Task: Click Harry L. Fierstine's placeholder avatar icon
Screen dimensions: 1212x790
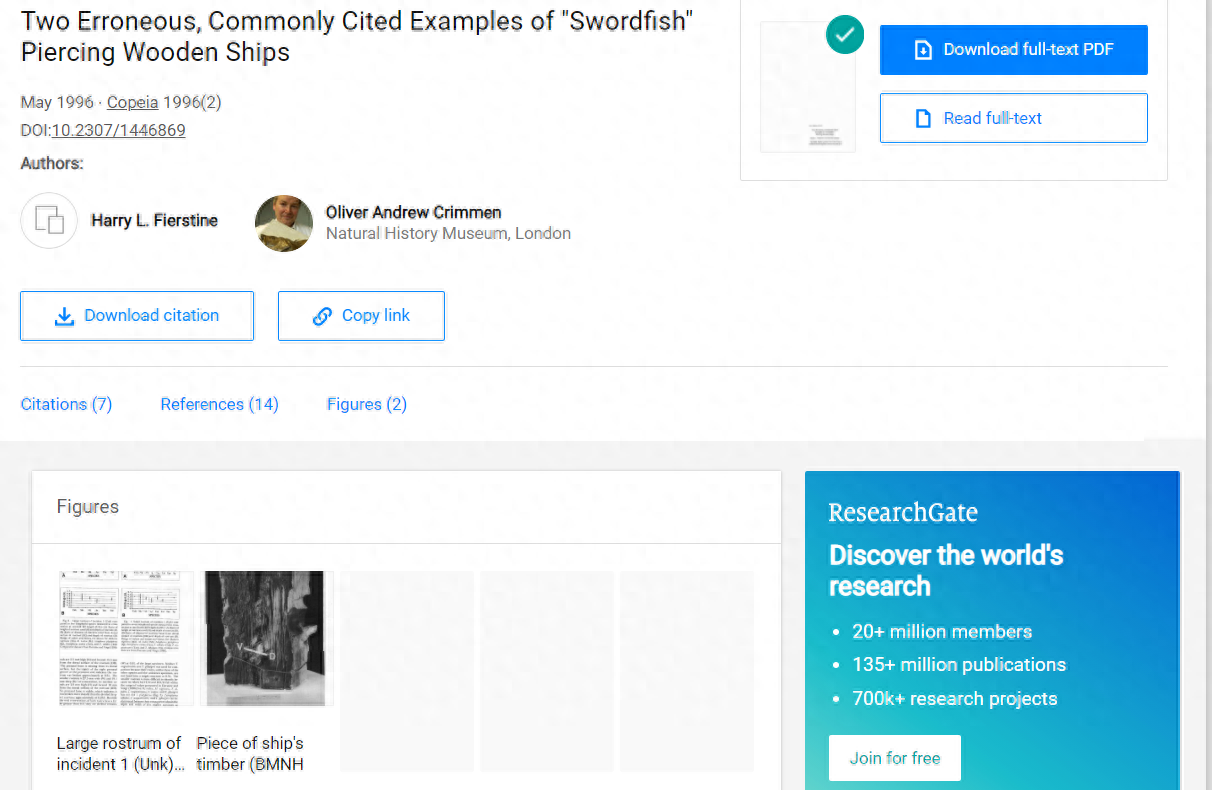Action: (x=49, y=220)
